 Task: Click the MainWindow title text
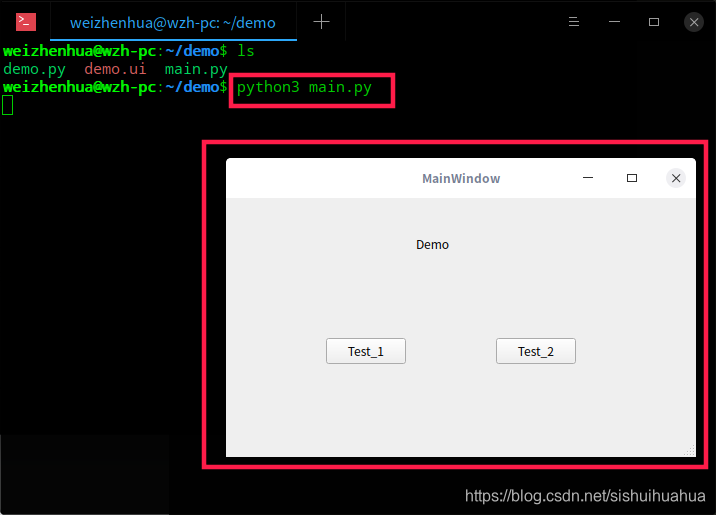pos(461,179)
